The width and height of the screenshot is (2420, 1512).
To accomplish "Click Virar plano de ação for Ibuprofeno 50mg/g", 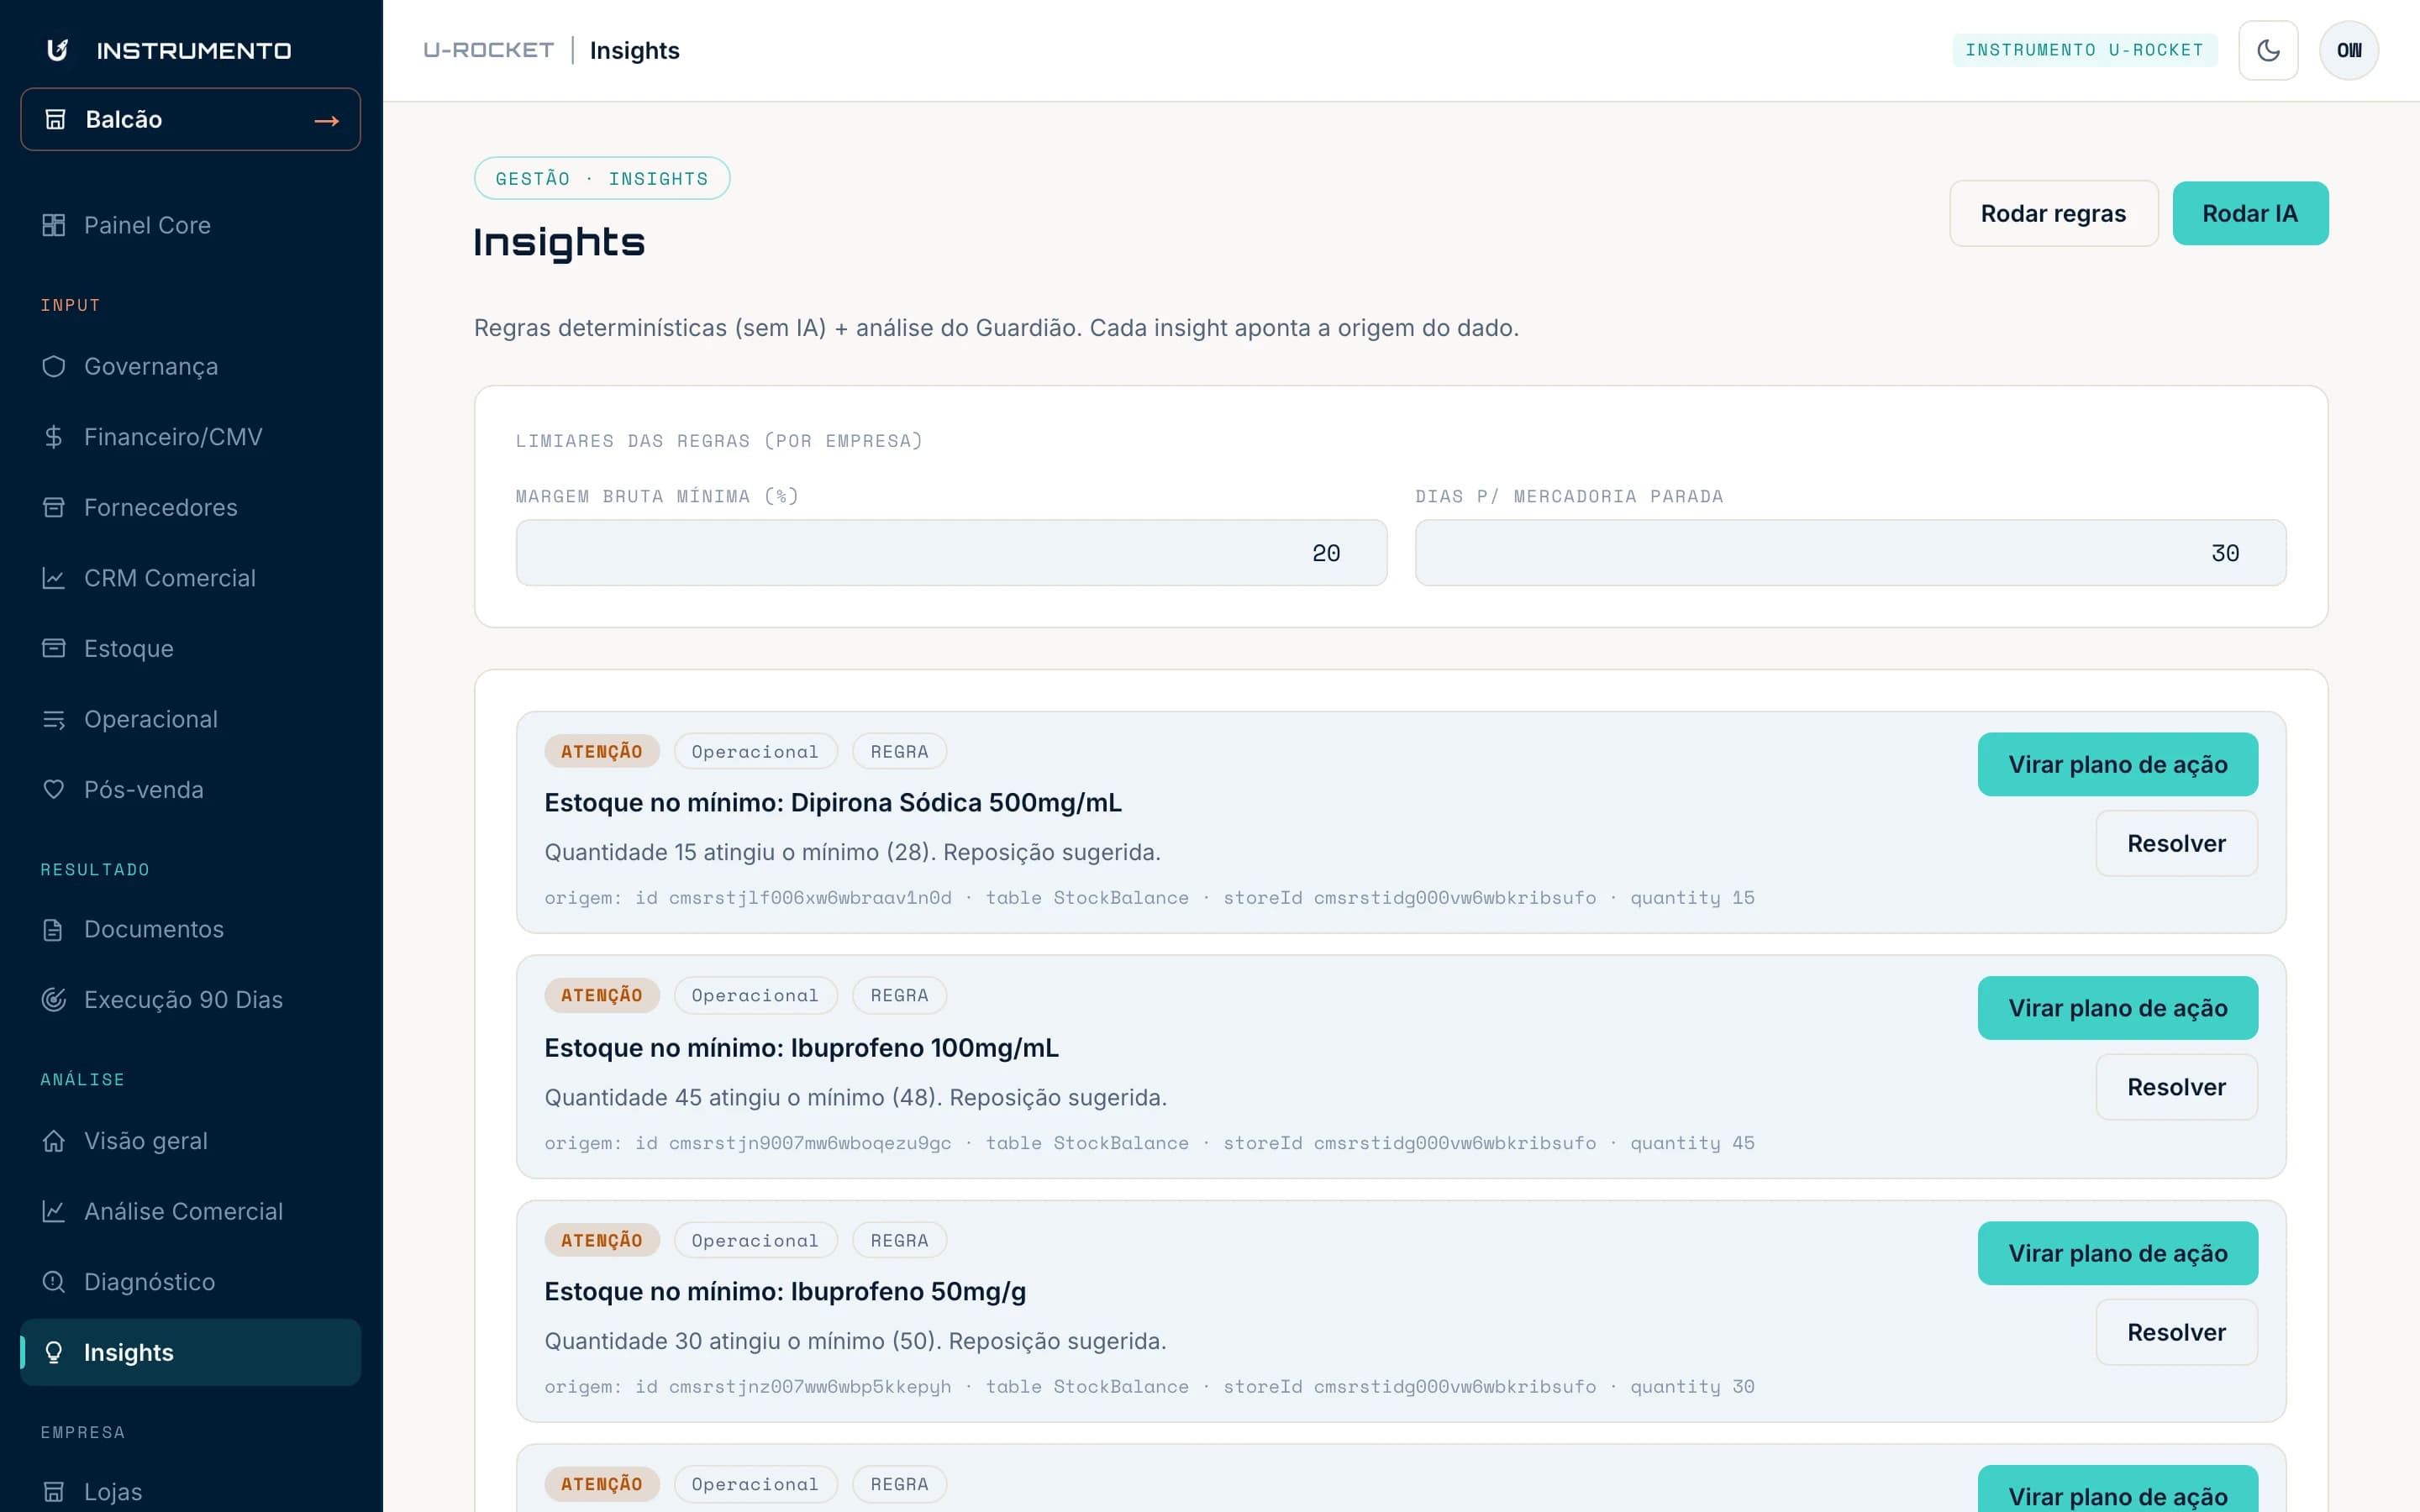I will (2117, 1253).
